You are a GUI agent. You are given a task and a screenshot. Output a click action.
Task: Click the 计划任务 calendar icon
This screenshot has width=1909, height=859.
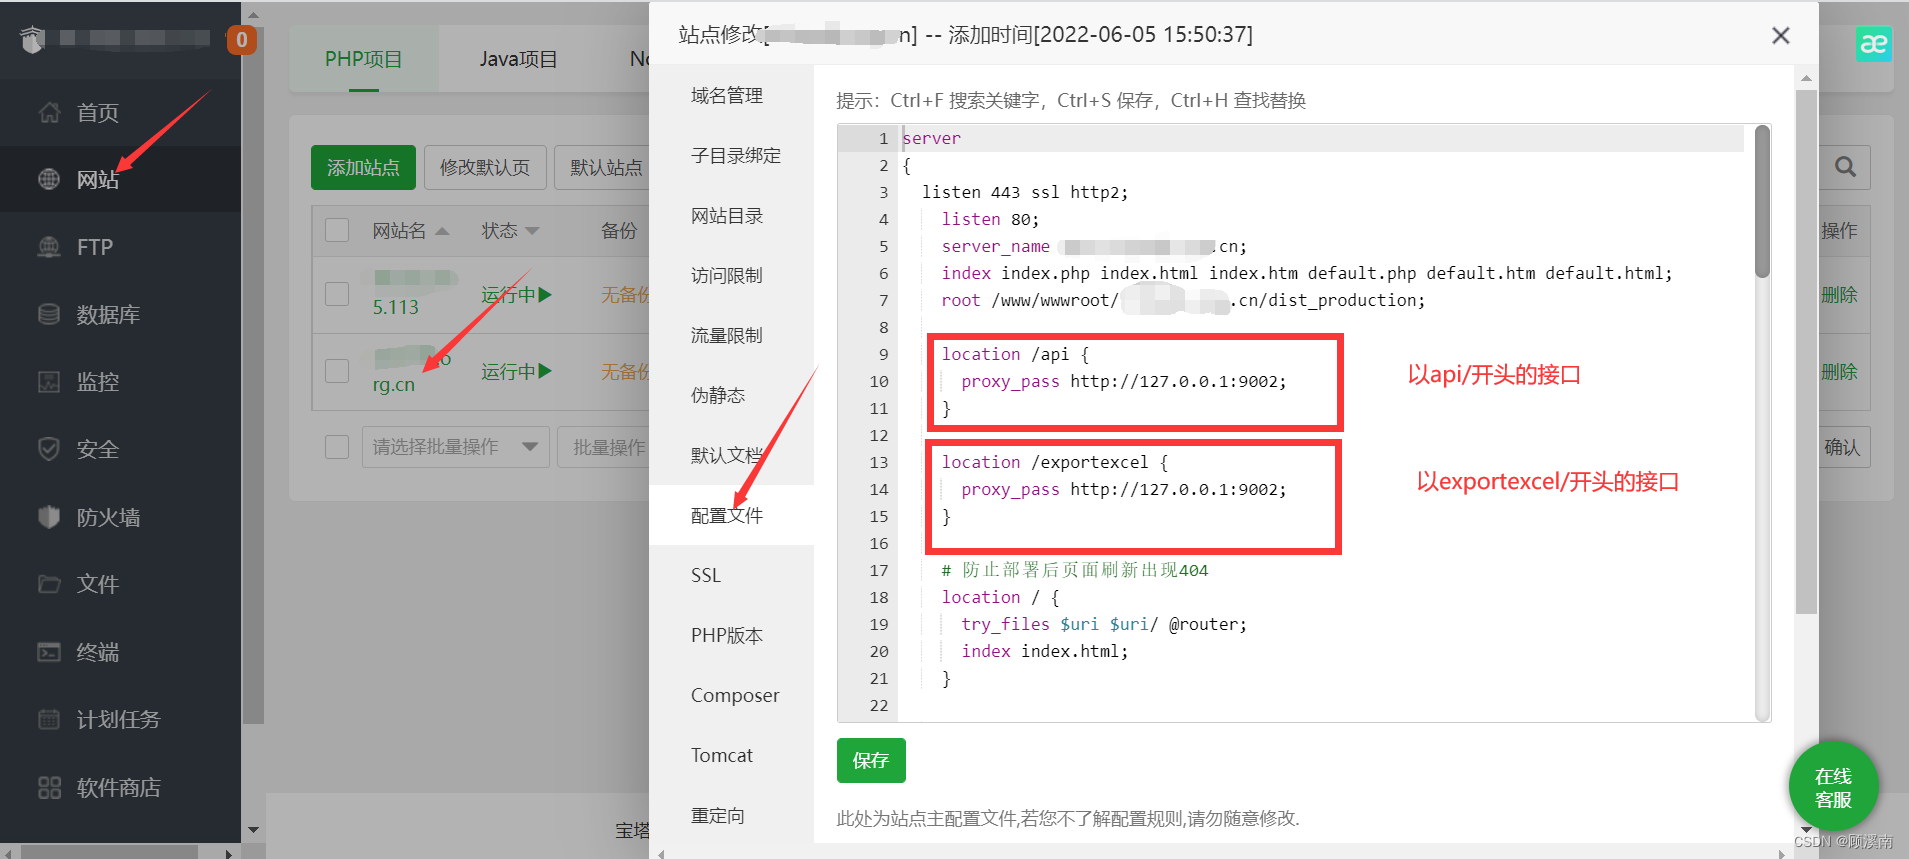click(49, 719)
